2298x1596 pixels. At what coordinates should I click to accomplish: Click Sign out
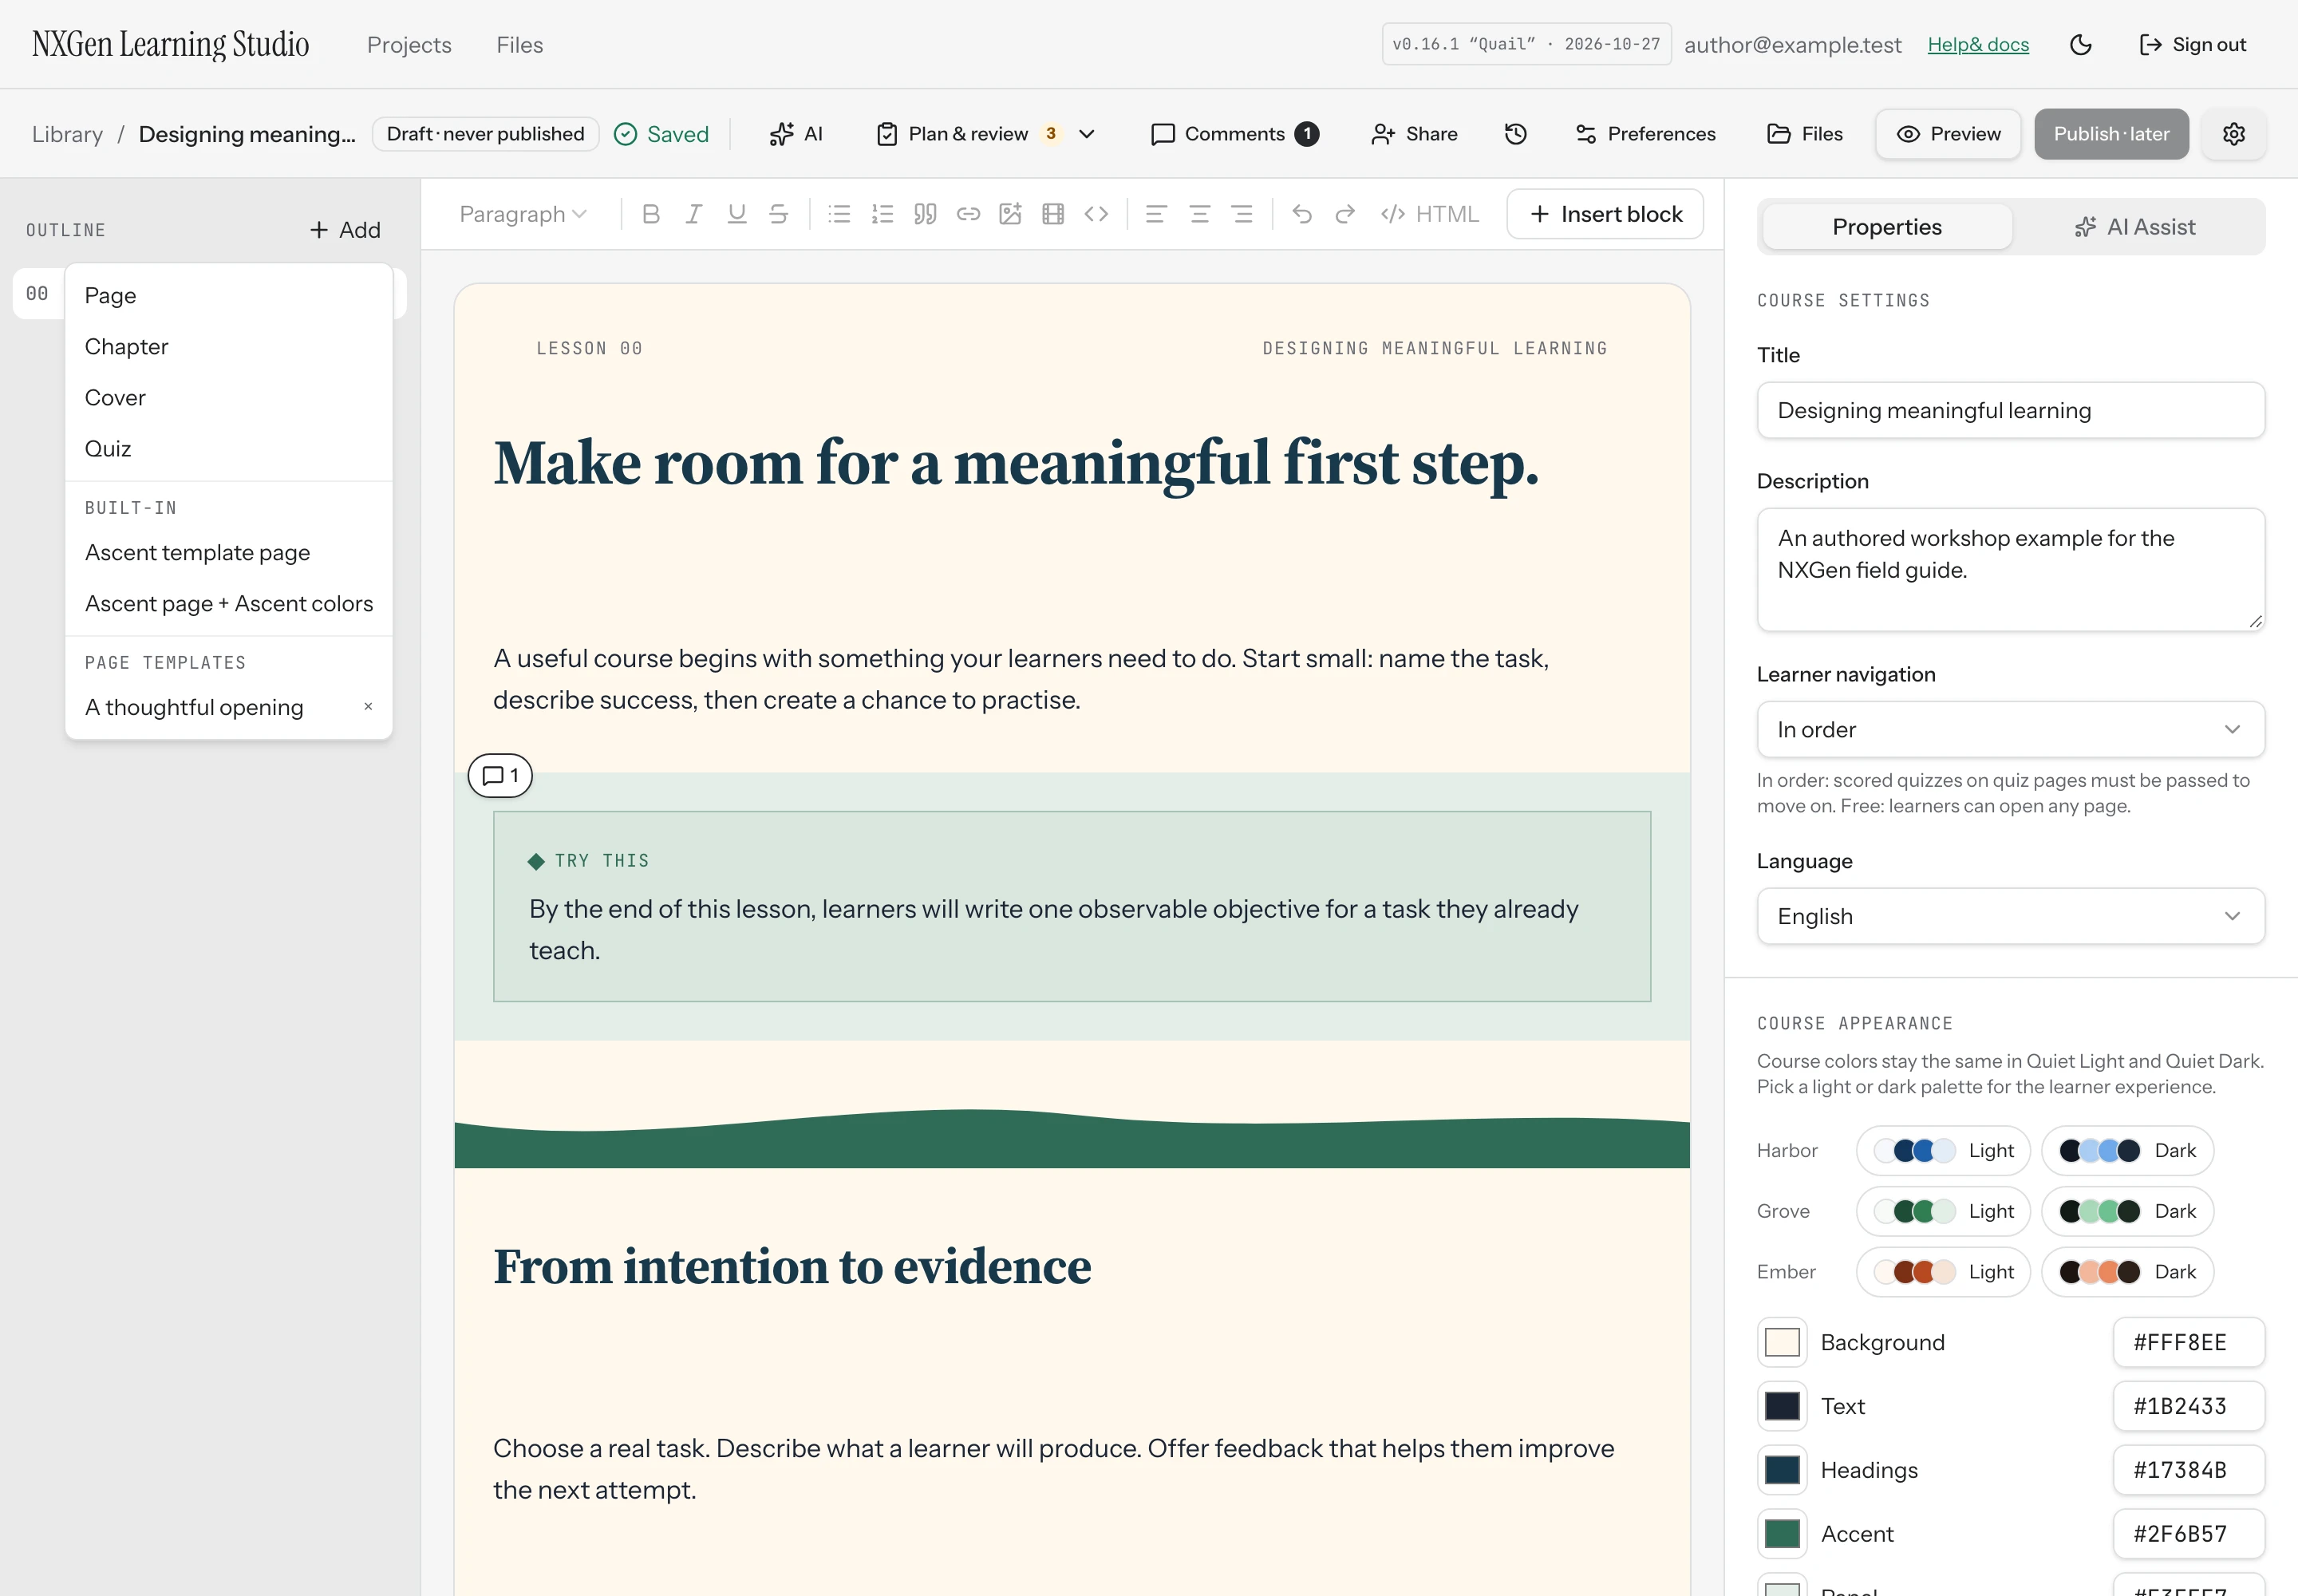coord(2192,45)
